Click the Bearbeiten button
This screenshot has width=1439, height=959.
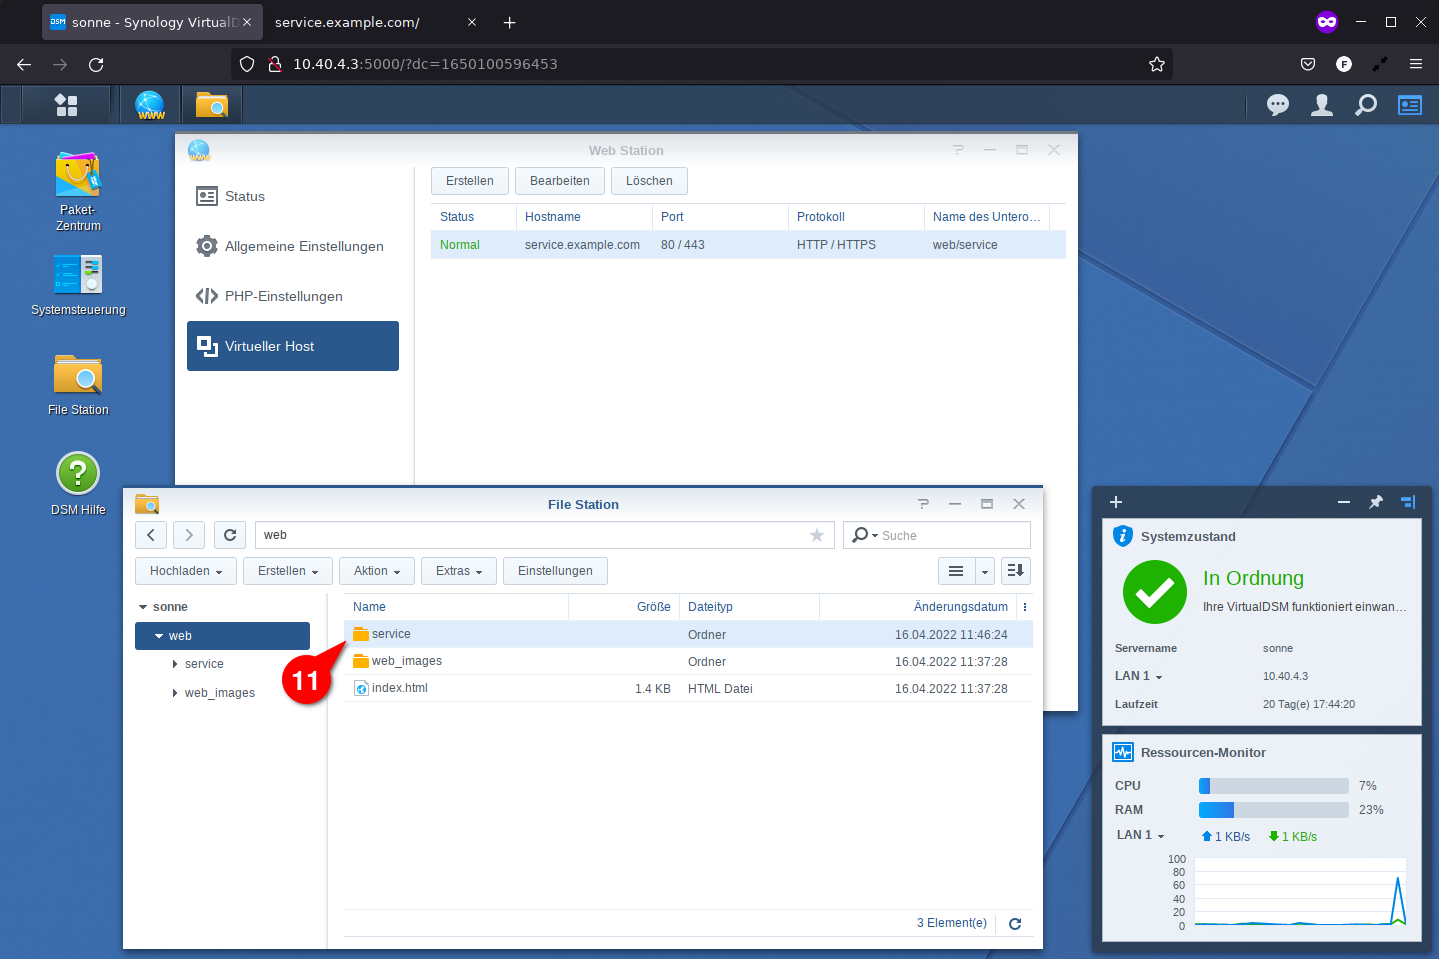559,181
